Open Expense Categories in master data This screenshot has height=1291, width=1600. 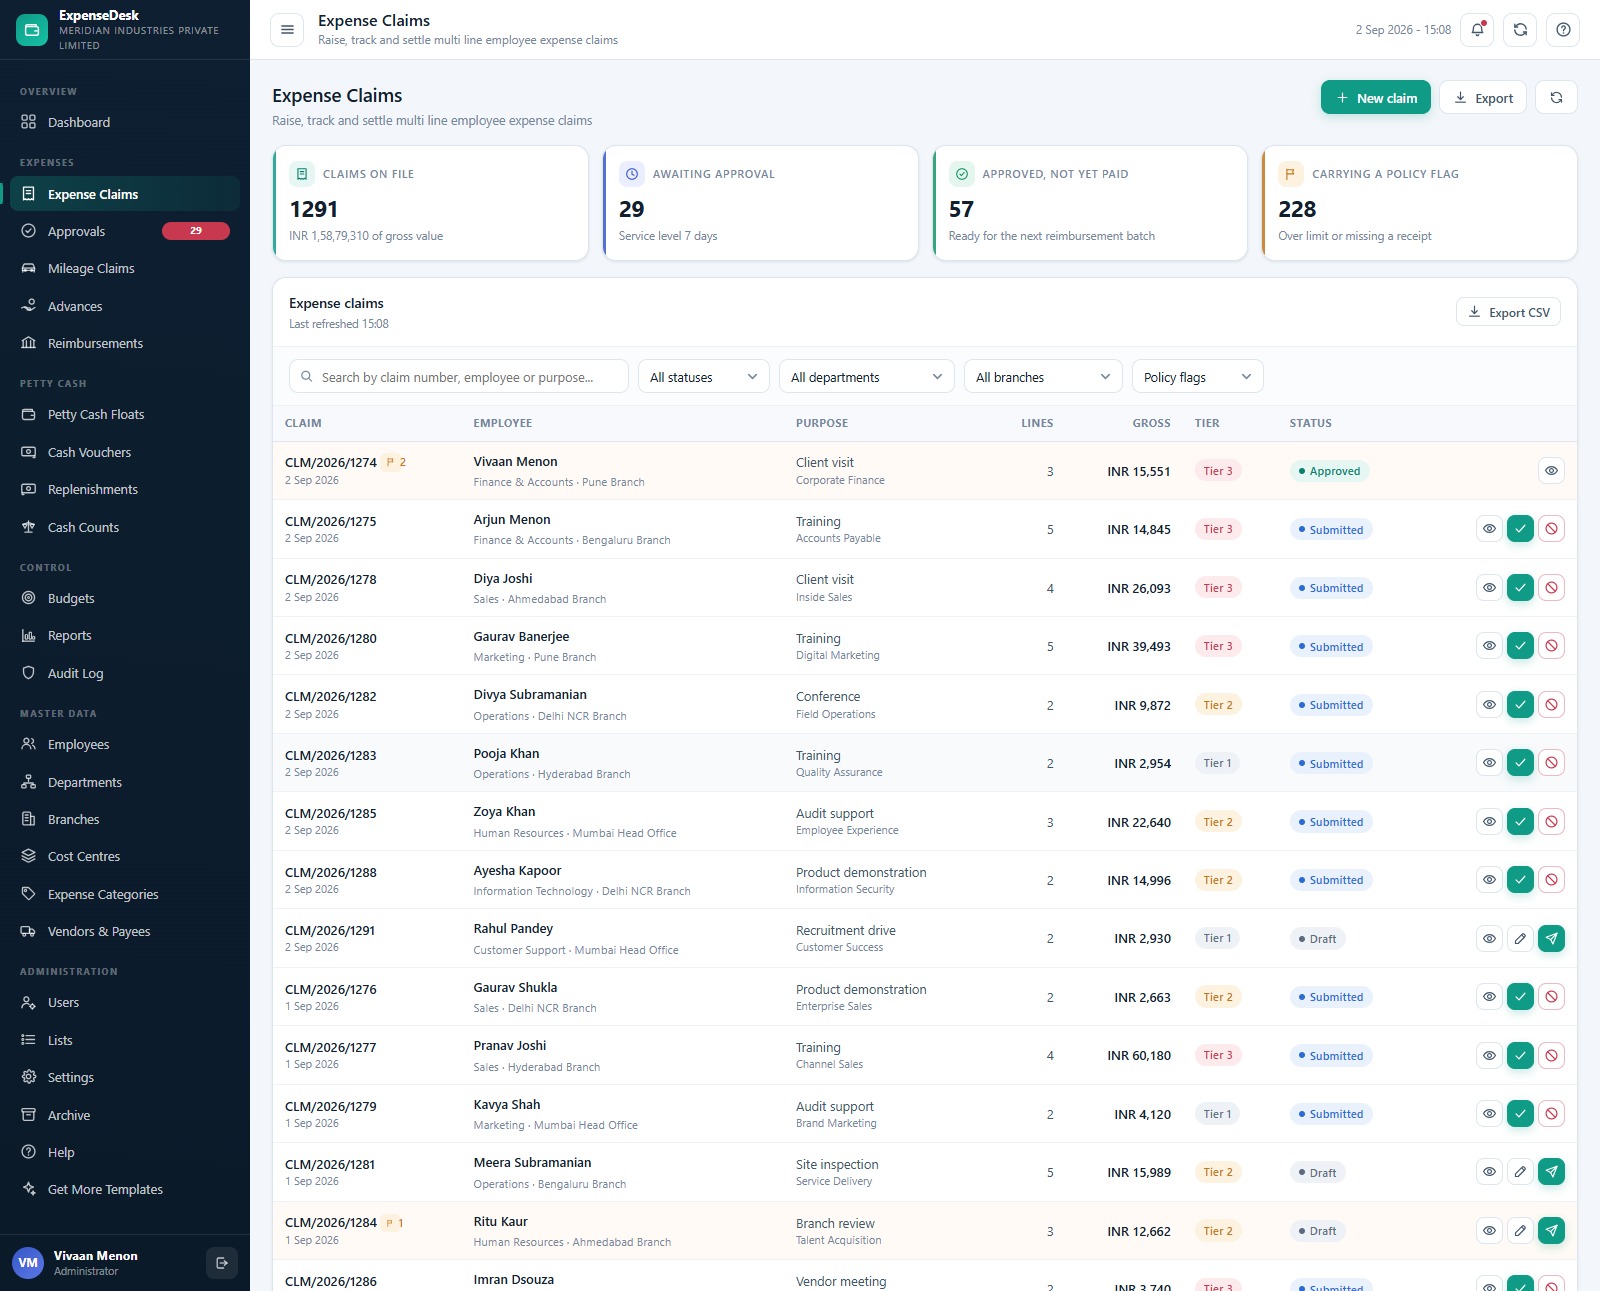pyautogui.click(x=125, y=894)
